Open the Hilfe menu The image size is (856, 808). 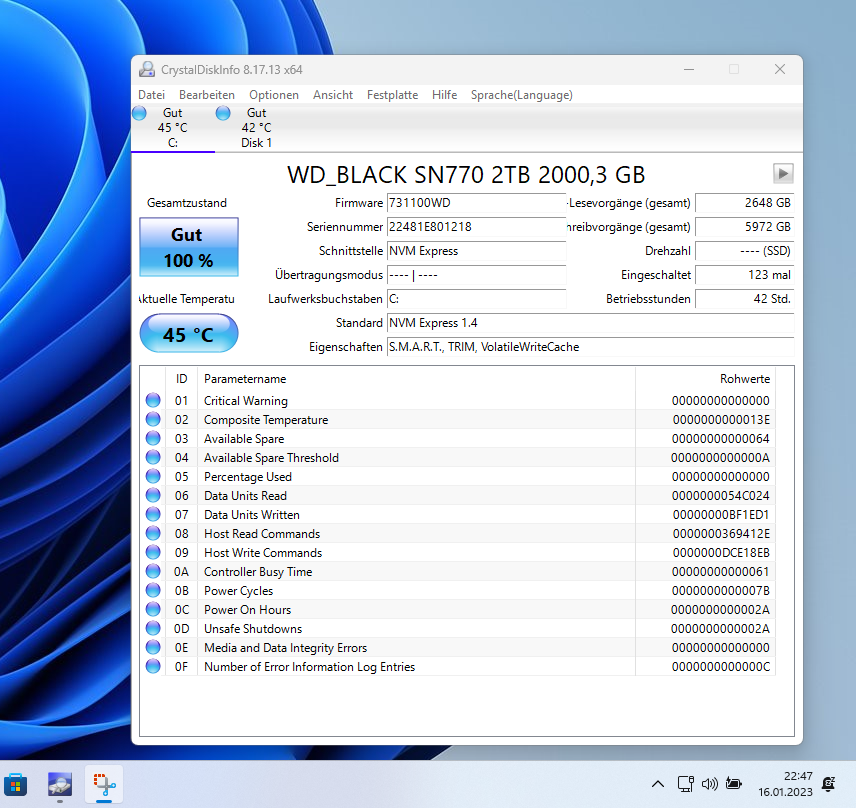coord(444,95)
